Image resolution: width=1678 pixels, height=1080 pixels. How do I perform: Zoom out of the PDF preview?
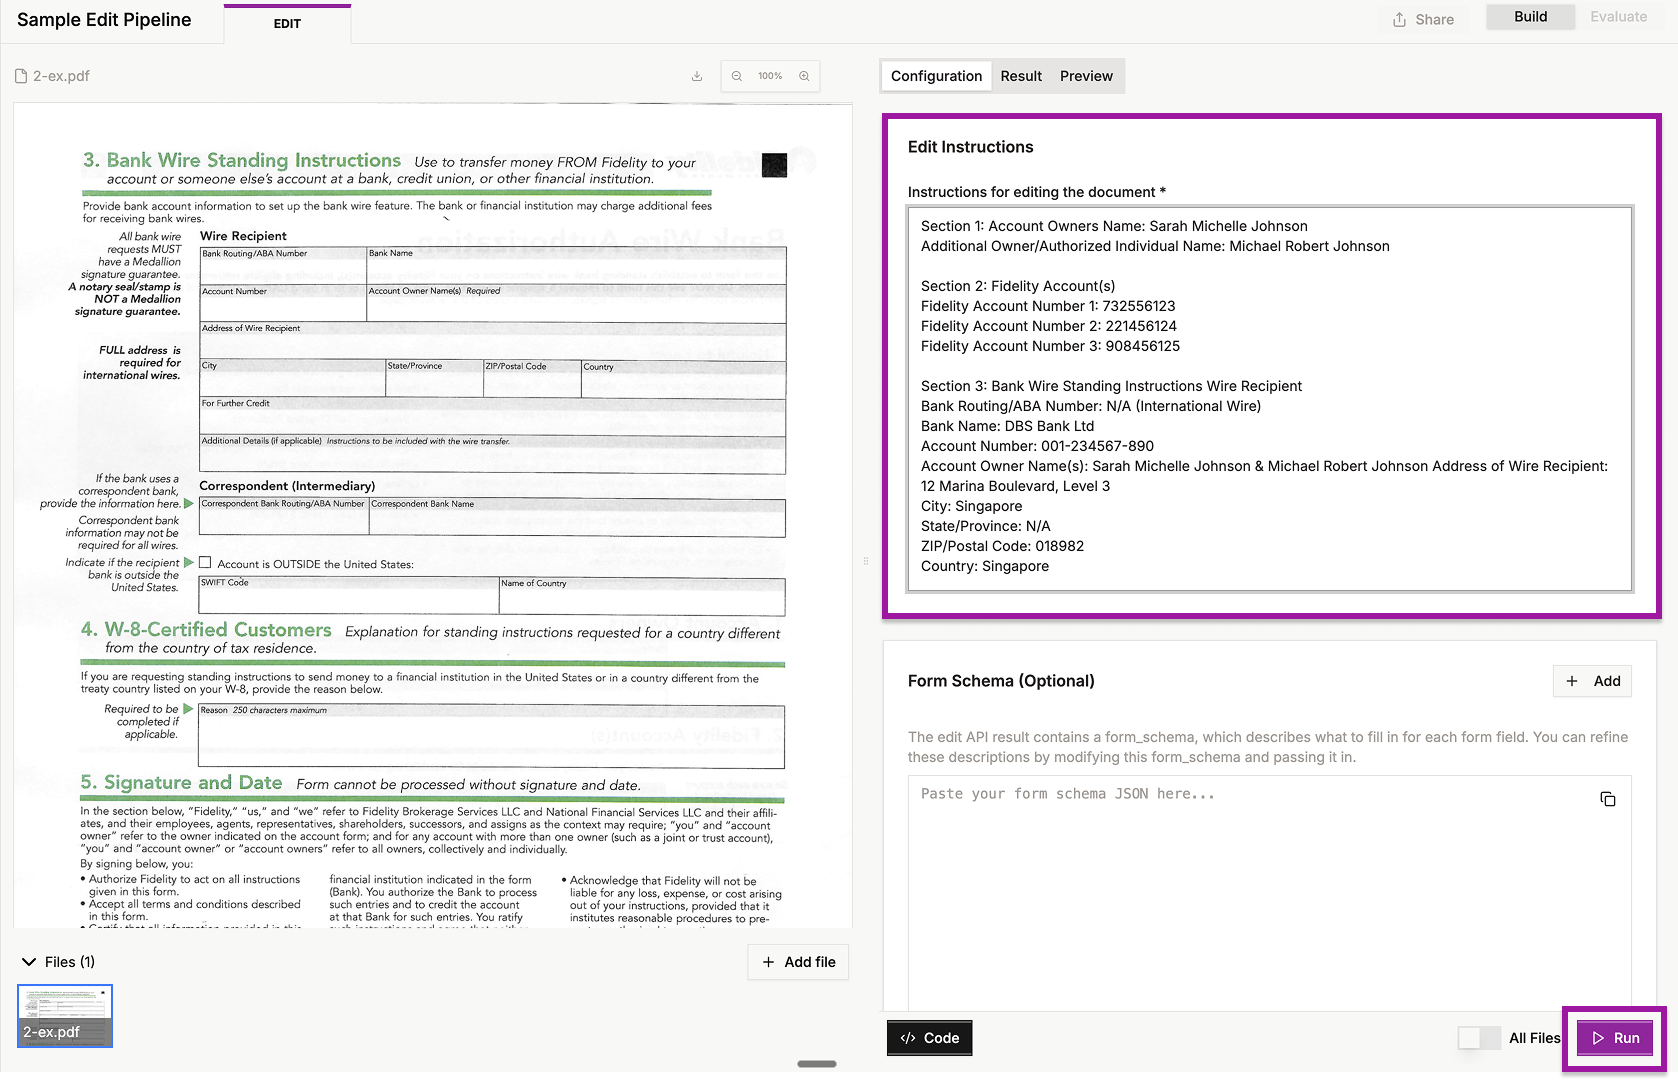coord(737,76)
